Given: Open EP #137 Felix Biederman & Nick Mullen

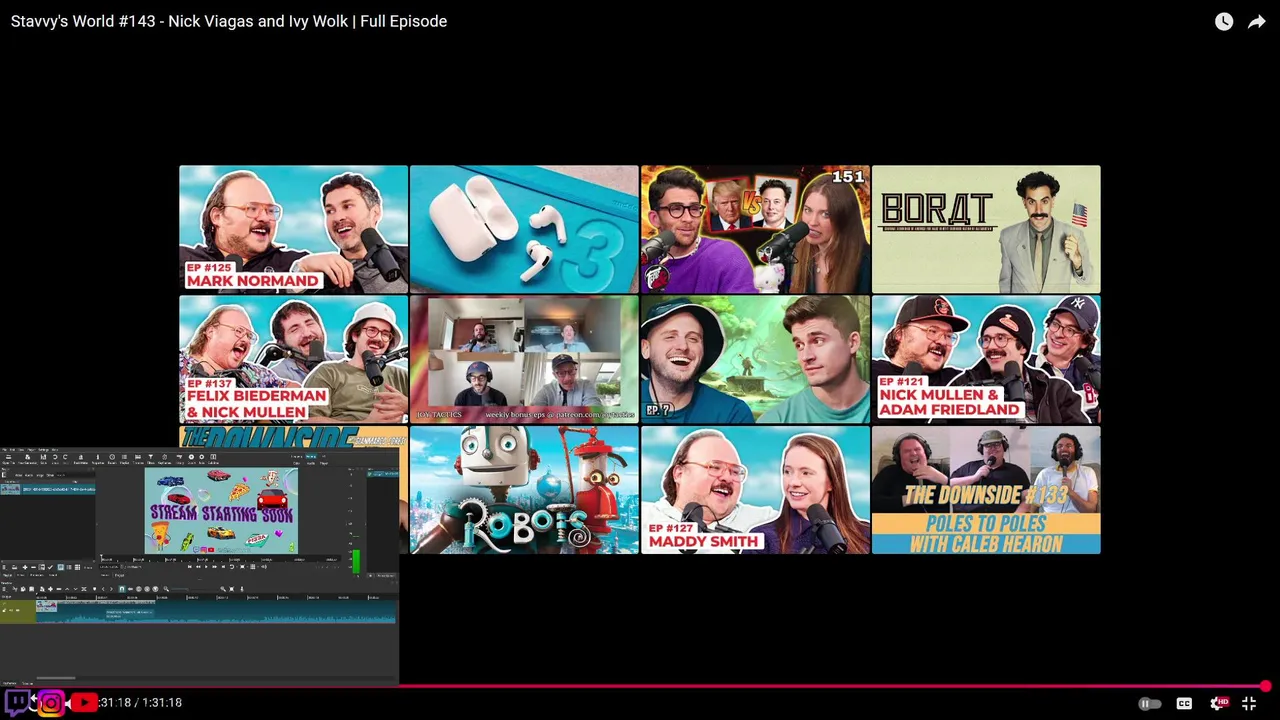Looking at the screenshot, I should 293,359.
